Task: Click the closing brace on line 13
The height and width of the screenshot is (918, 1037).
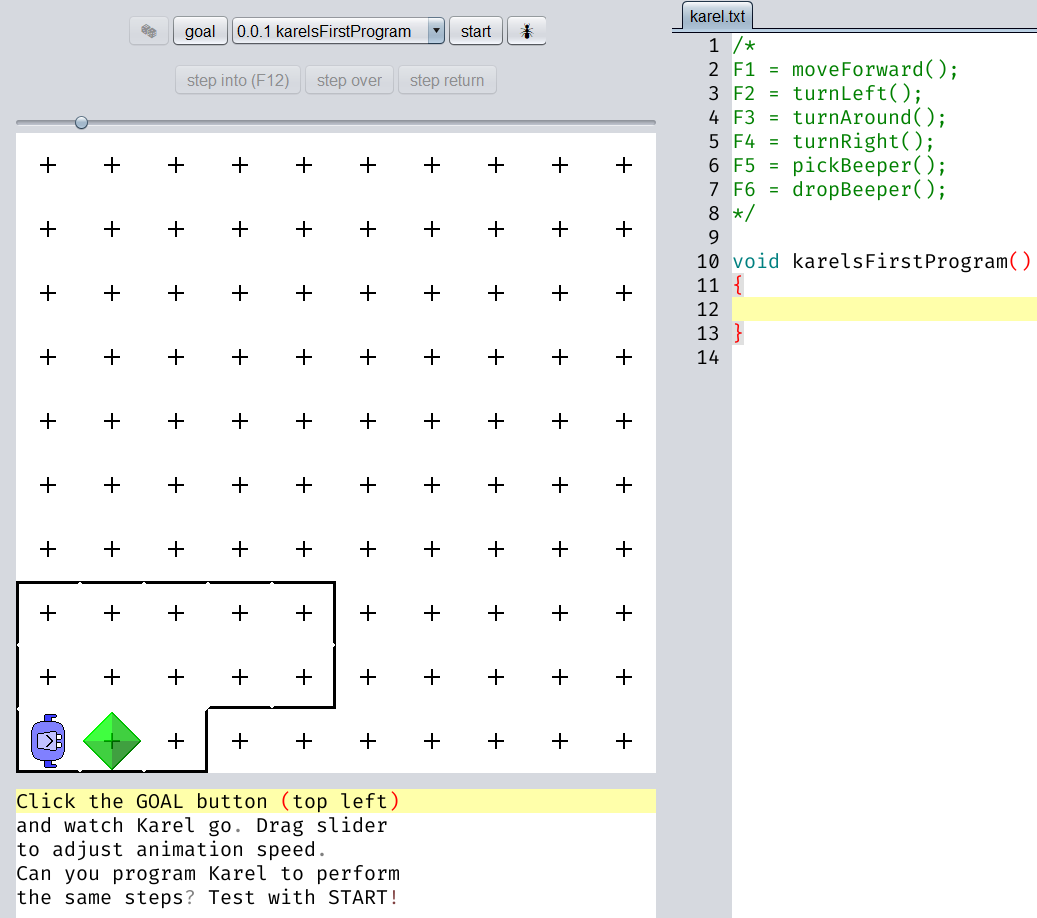Action: coord(738,334)
